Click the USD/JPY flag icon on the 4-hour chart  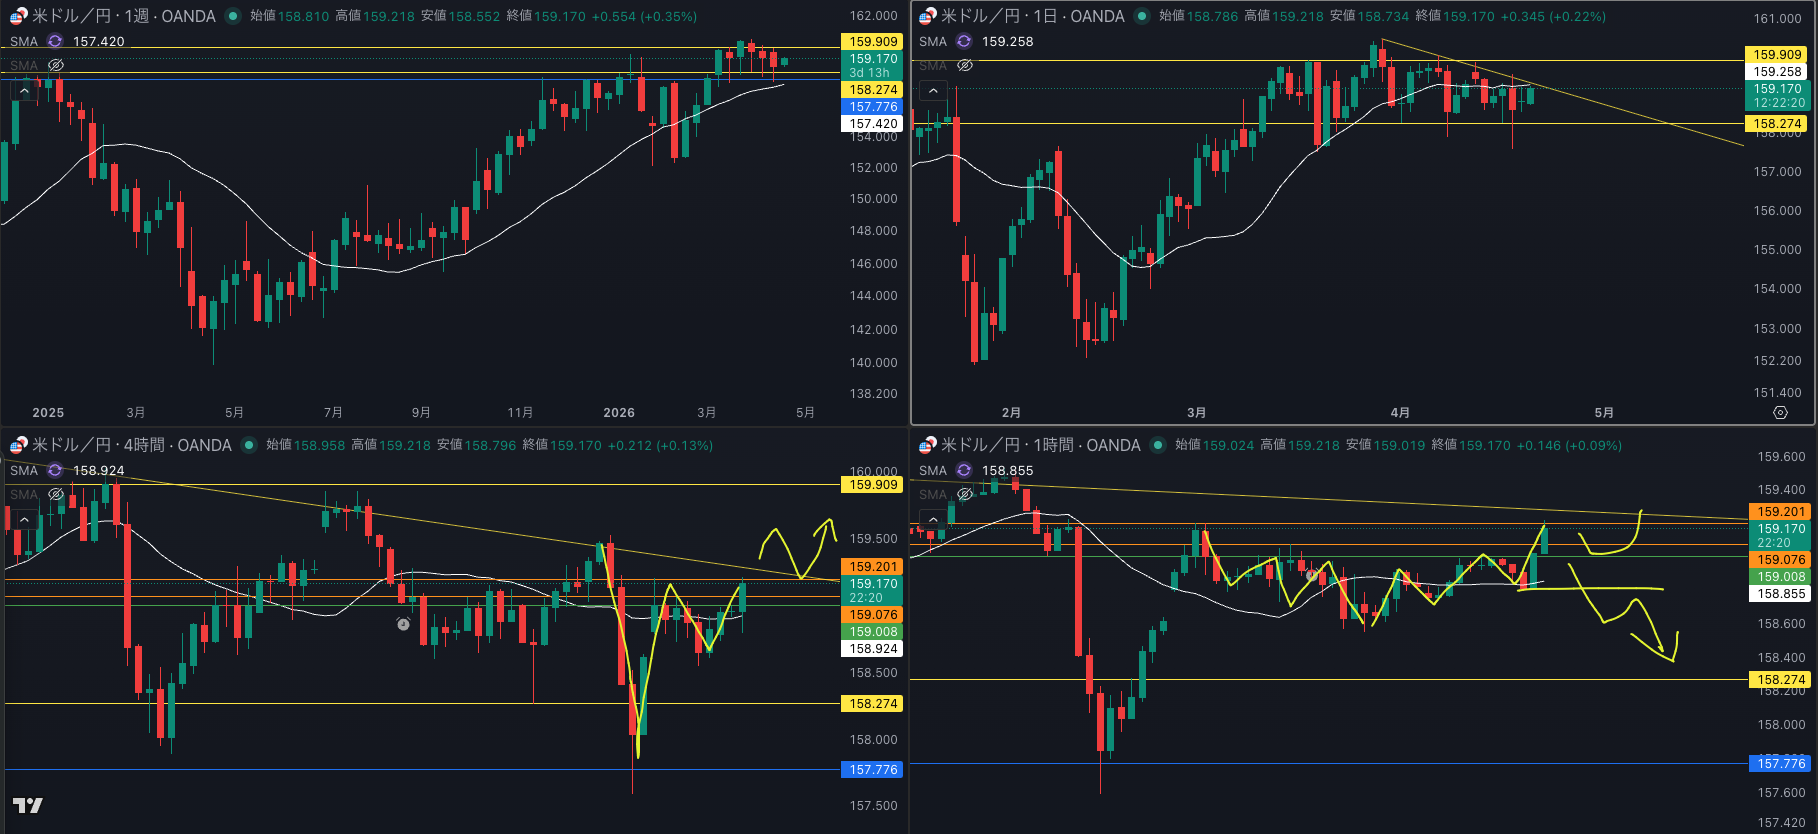click(x=18, y=445)
